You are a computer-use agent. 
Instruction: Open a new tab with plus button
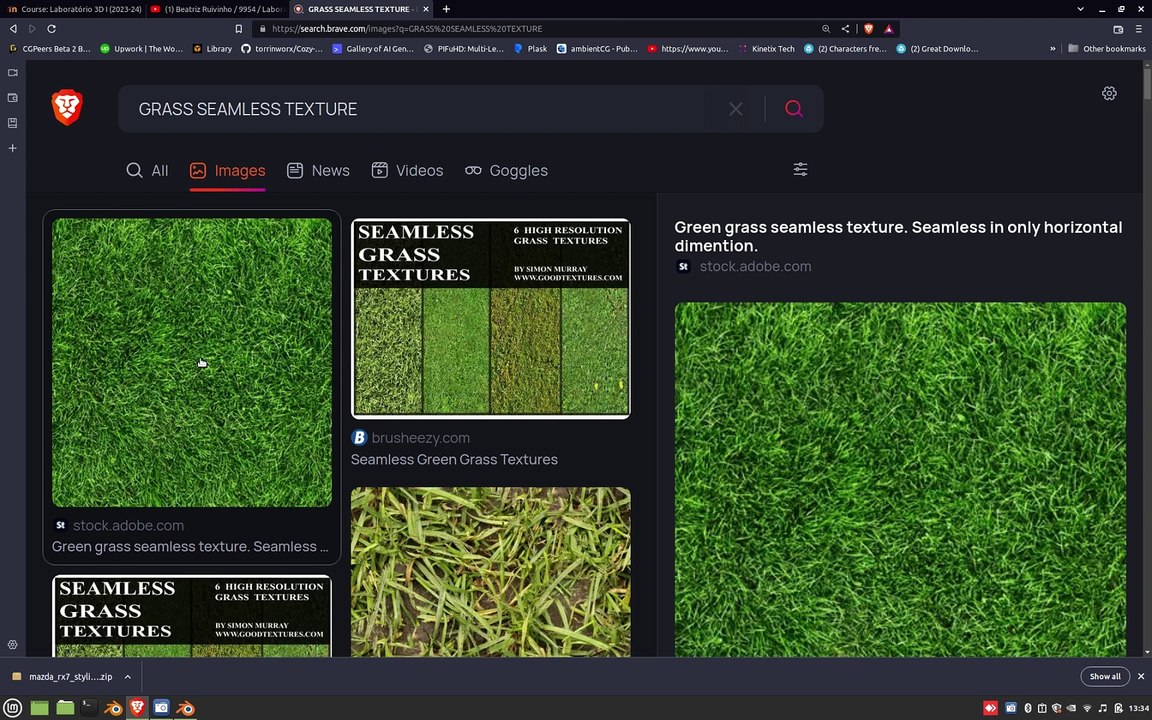click(446, 9)
